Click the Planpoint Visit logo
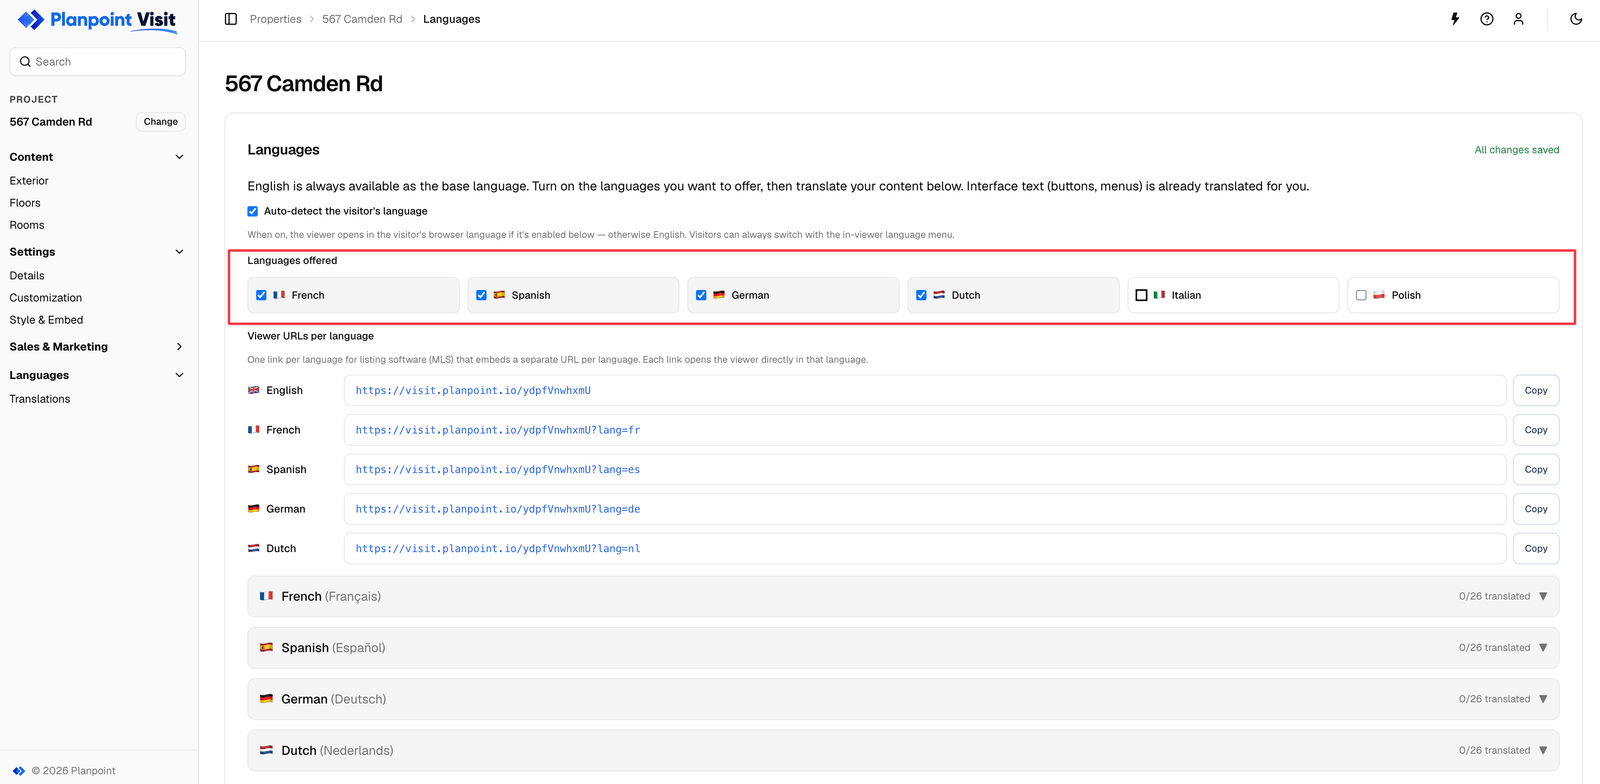Image resolution: width=1600 pixels, height=784 pixels. (x=97, y=20)
